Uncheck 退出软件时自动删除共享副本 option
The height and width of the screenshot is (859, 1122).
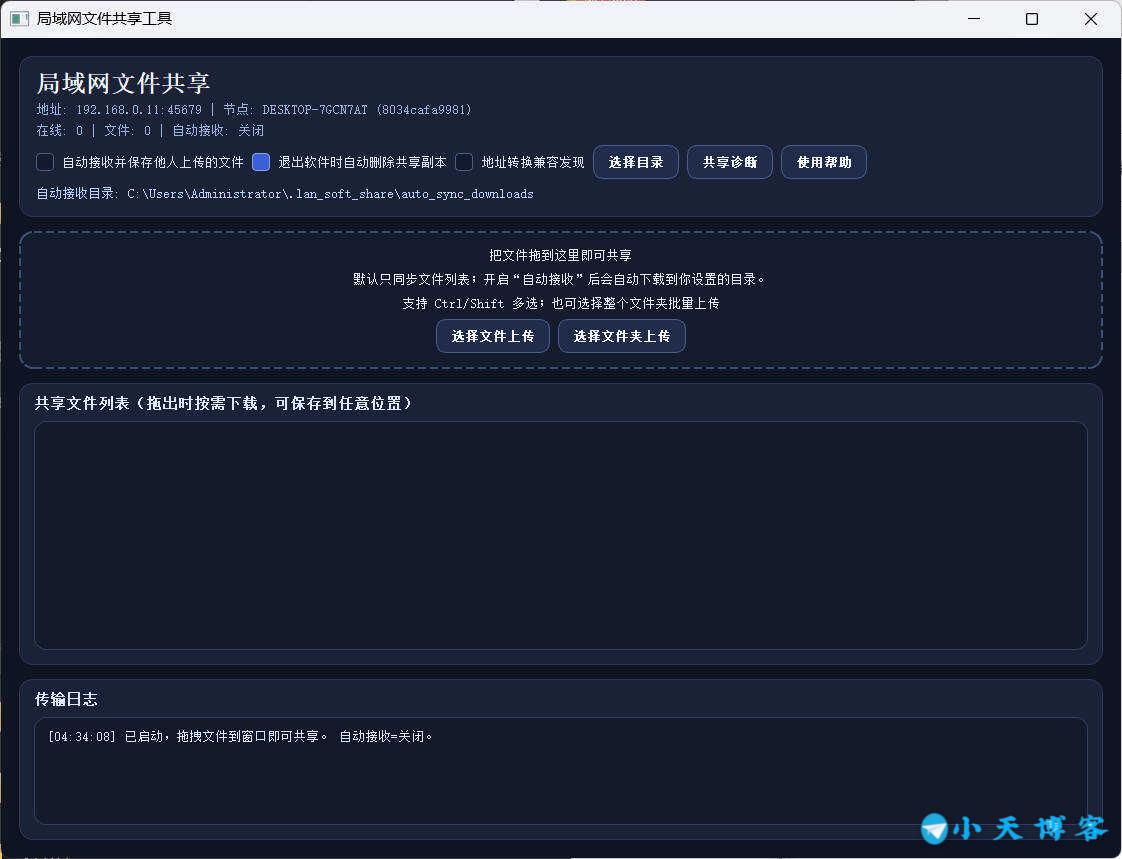pyautogui.click(x=261, y=162)
